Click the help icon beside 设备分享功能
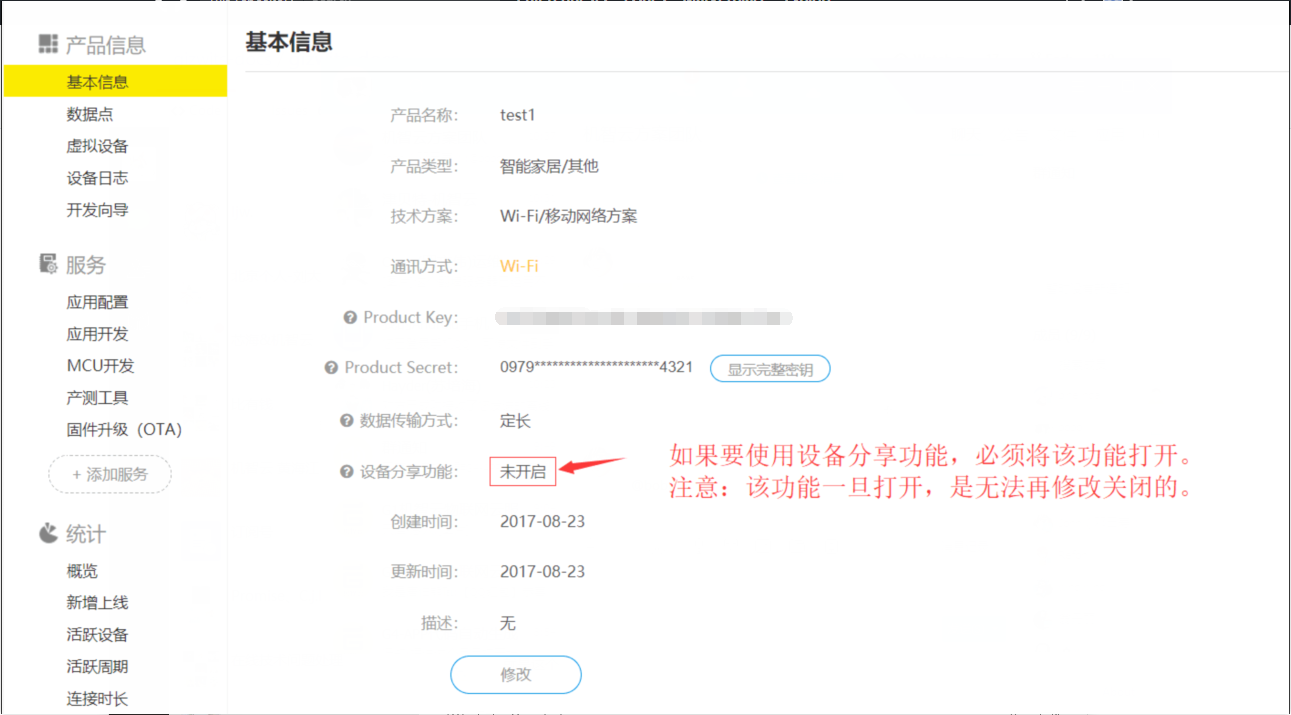The image size is (1291, 715). [x=345, y=471]
